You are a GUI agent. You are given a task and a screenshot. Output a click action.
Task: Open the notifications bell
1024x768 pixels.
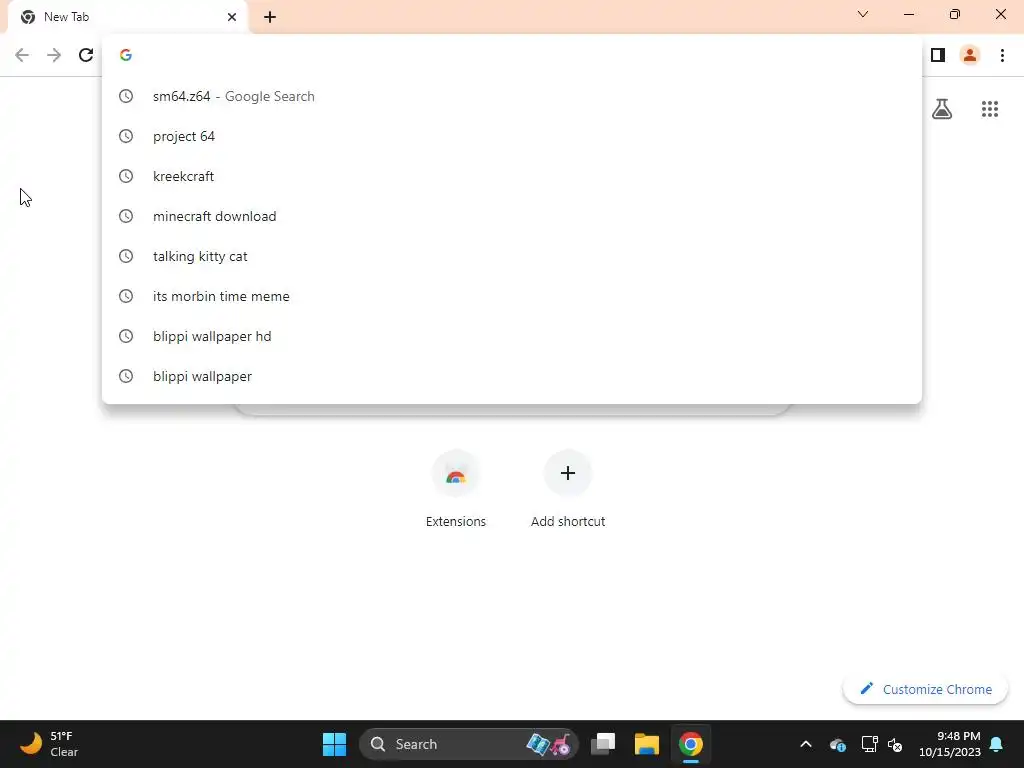pos(996,744)
